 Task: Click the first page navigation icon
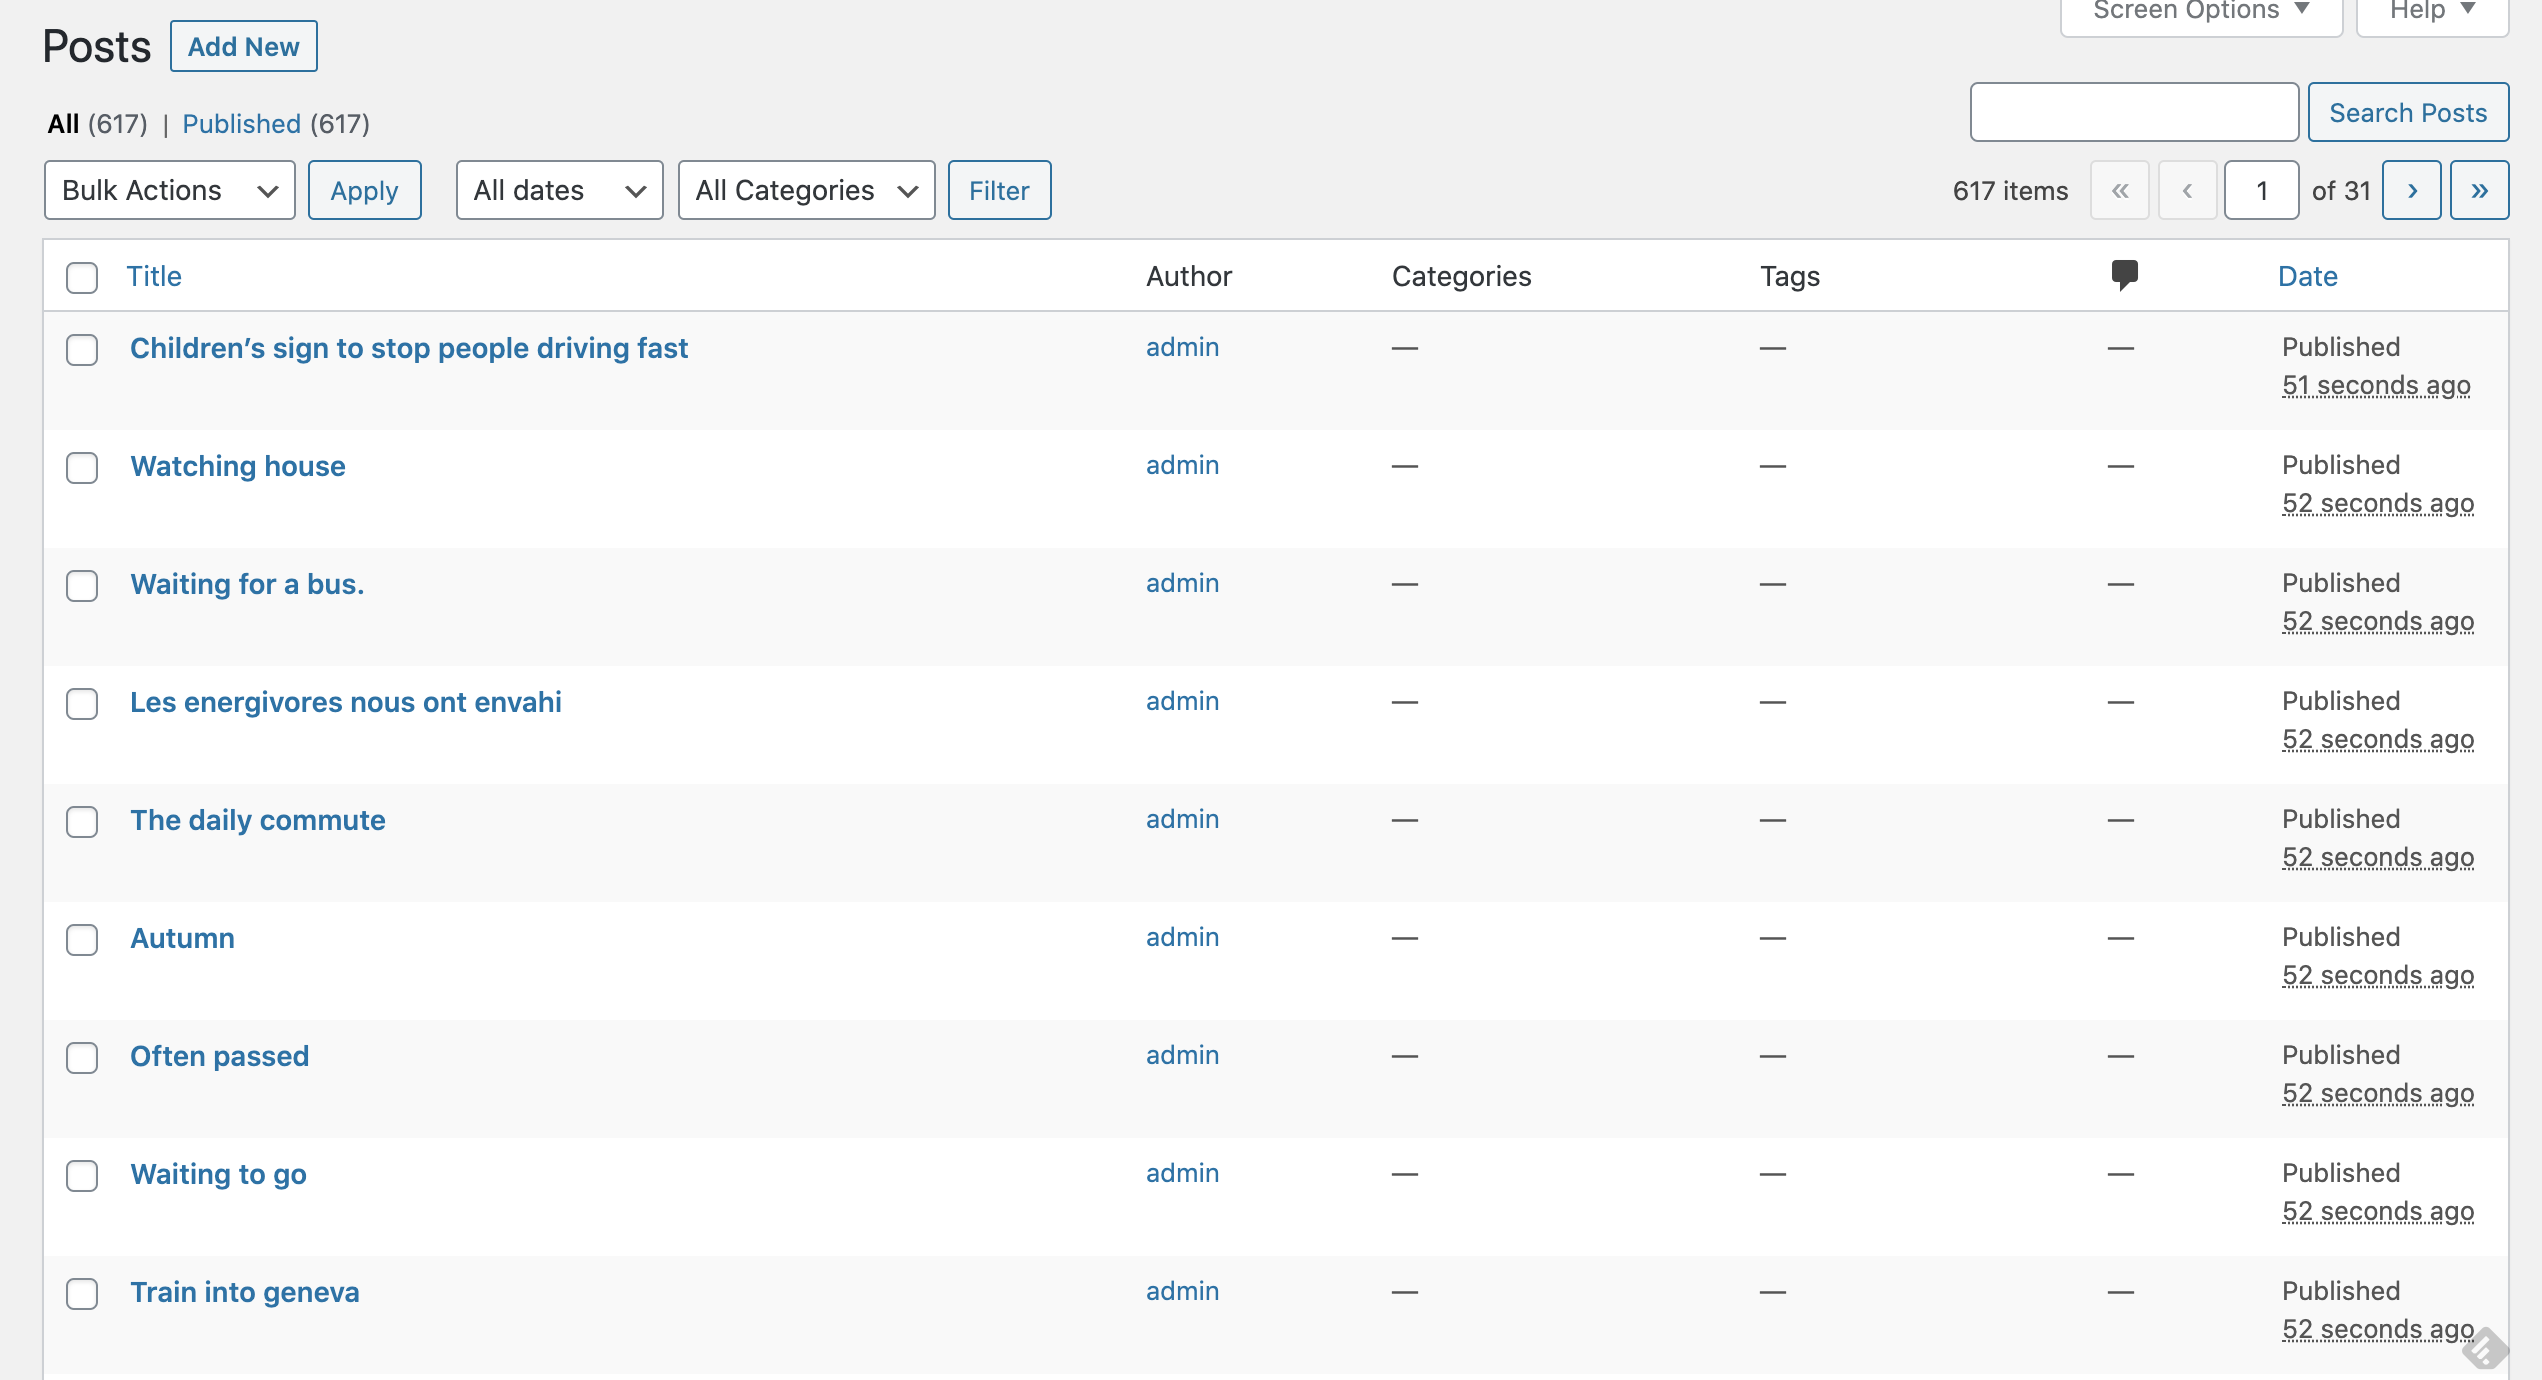click(2122, 190)
